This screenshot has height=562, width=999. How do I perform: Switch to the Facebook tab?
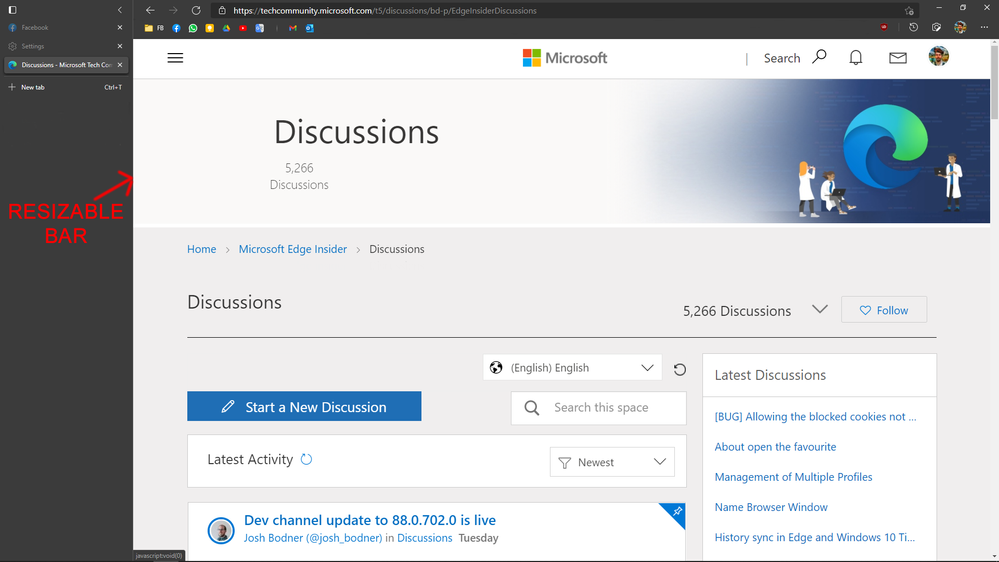(61, 27)
